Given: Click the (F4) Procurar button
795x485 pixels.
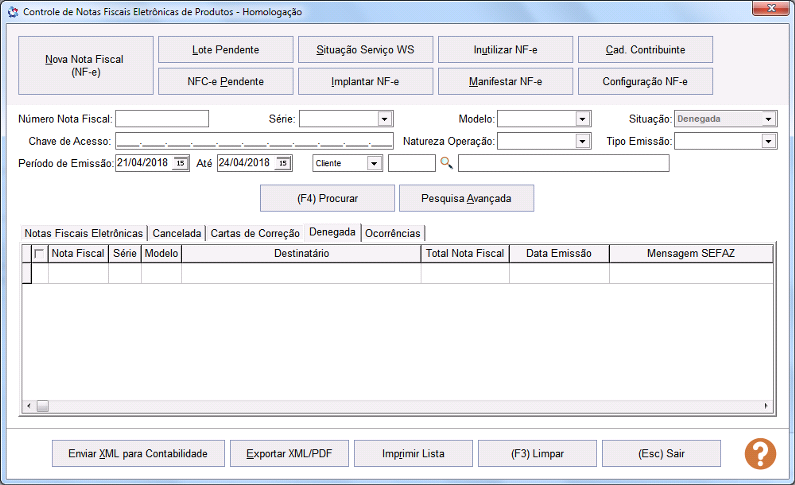Looking at the screenshot, I should pyautogui.click(x=328, y=198).
